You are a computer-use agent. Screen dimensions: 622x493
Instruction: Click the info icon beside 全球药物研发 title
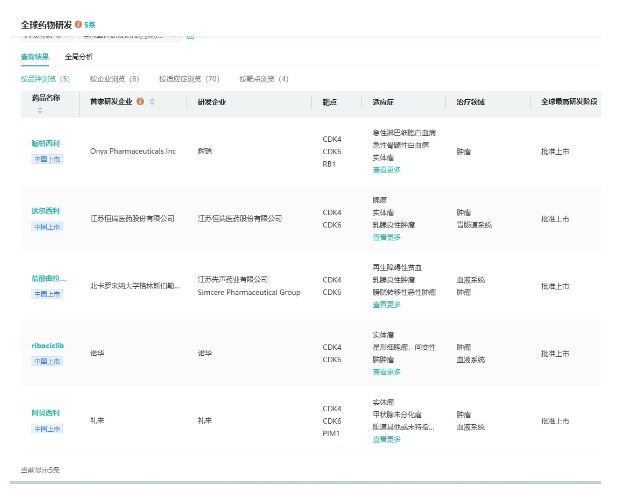point(78,23)
